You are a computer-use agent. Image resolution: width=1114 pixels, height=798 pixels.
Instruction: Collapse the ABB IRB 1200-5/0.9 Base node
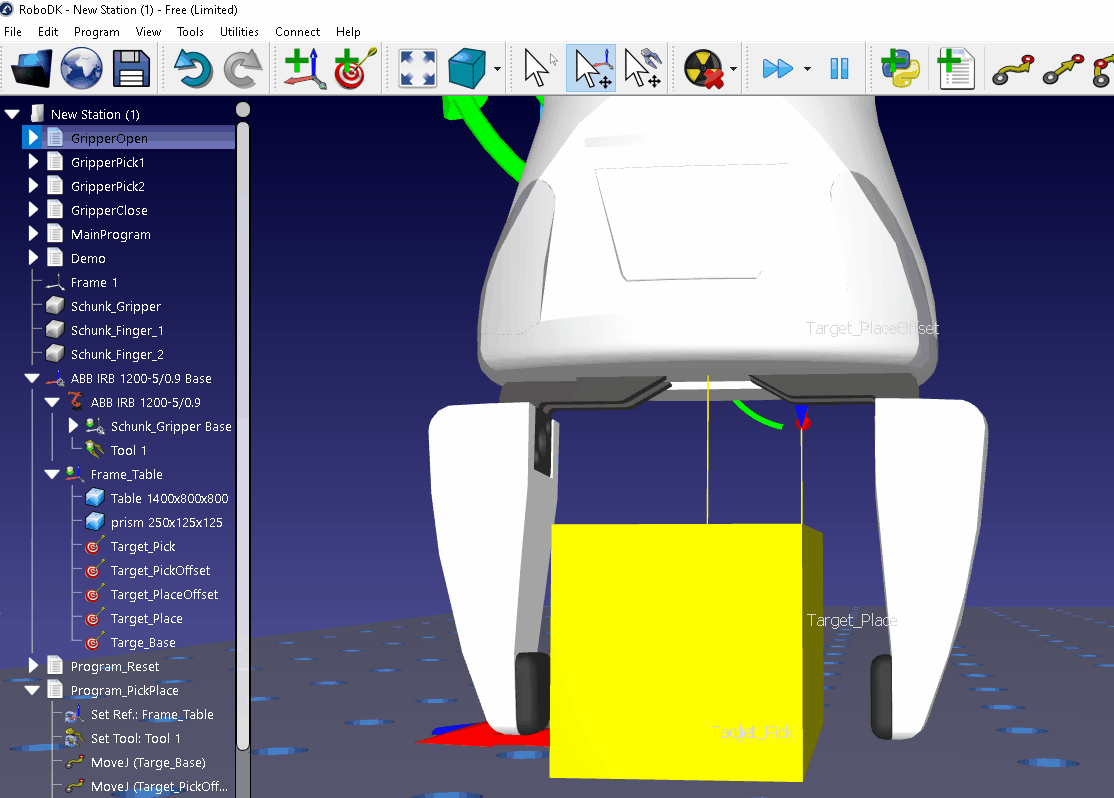[x=32, y=378]
